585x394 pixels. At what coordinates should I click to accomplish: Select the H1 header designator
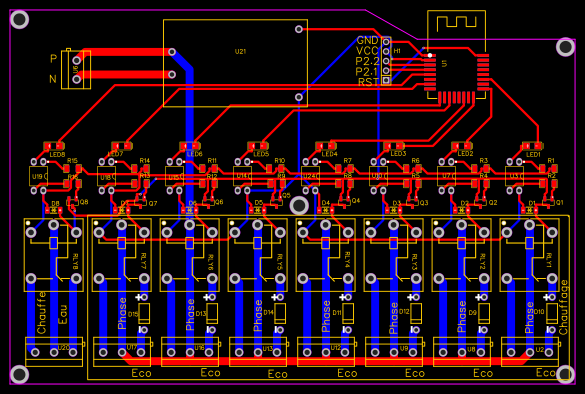coord(397,51)
